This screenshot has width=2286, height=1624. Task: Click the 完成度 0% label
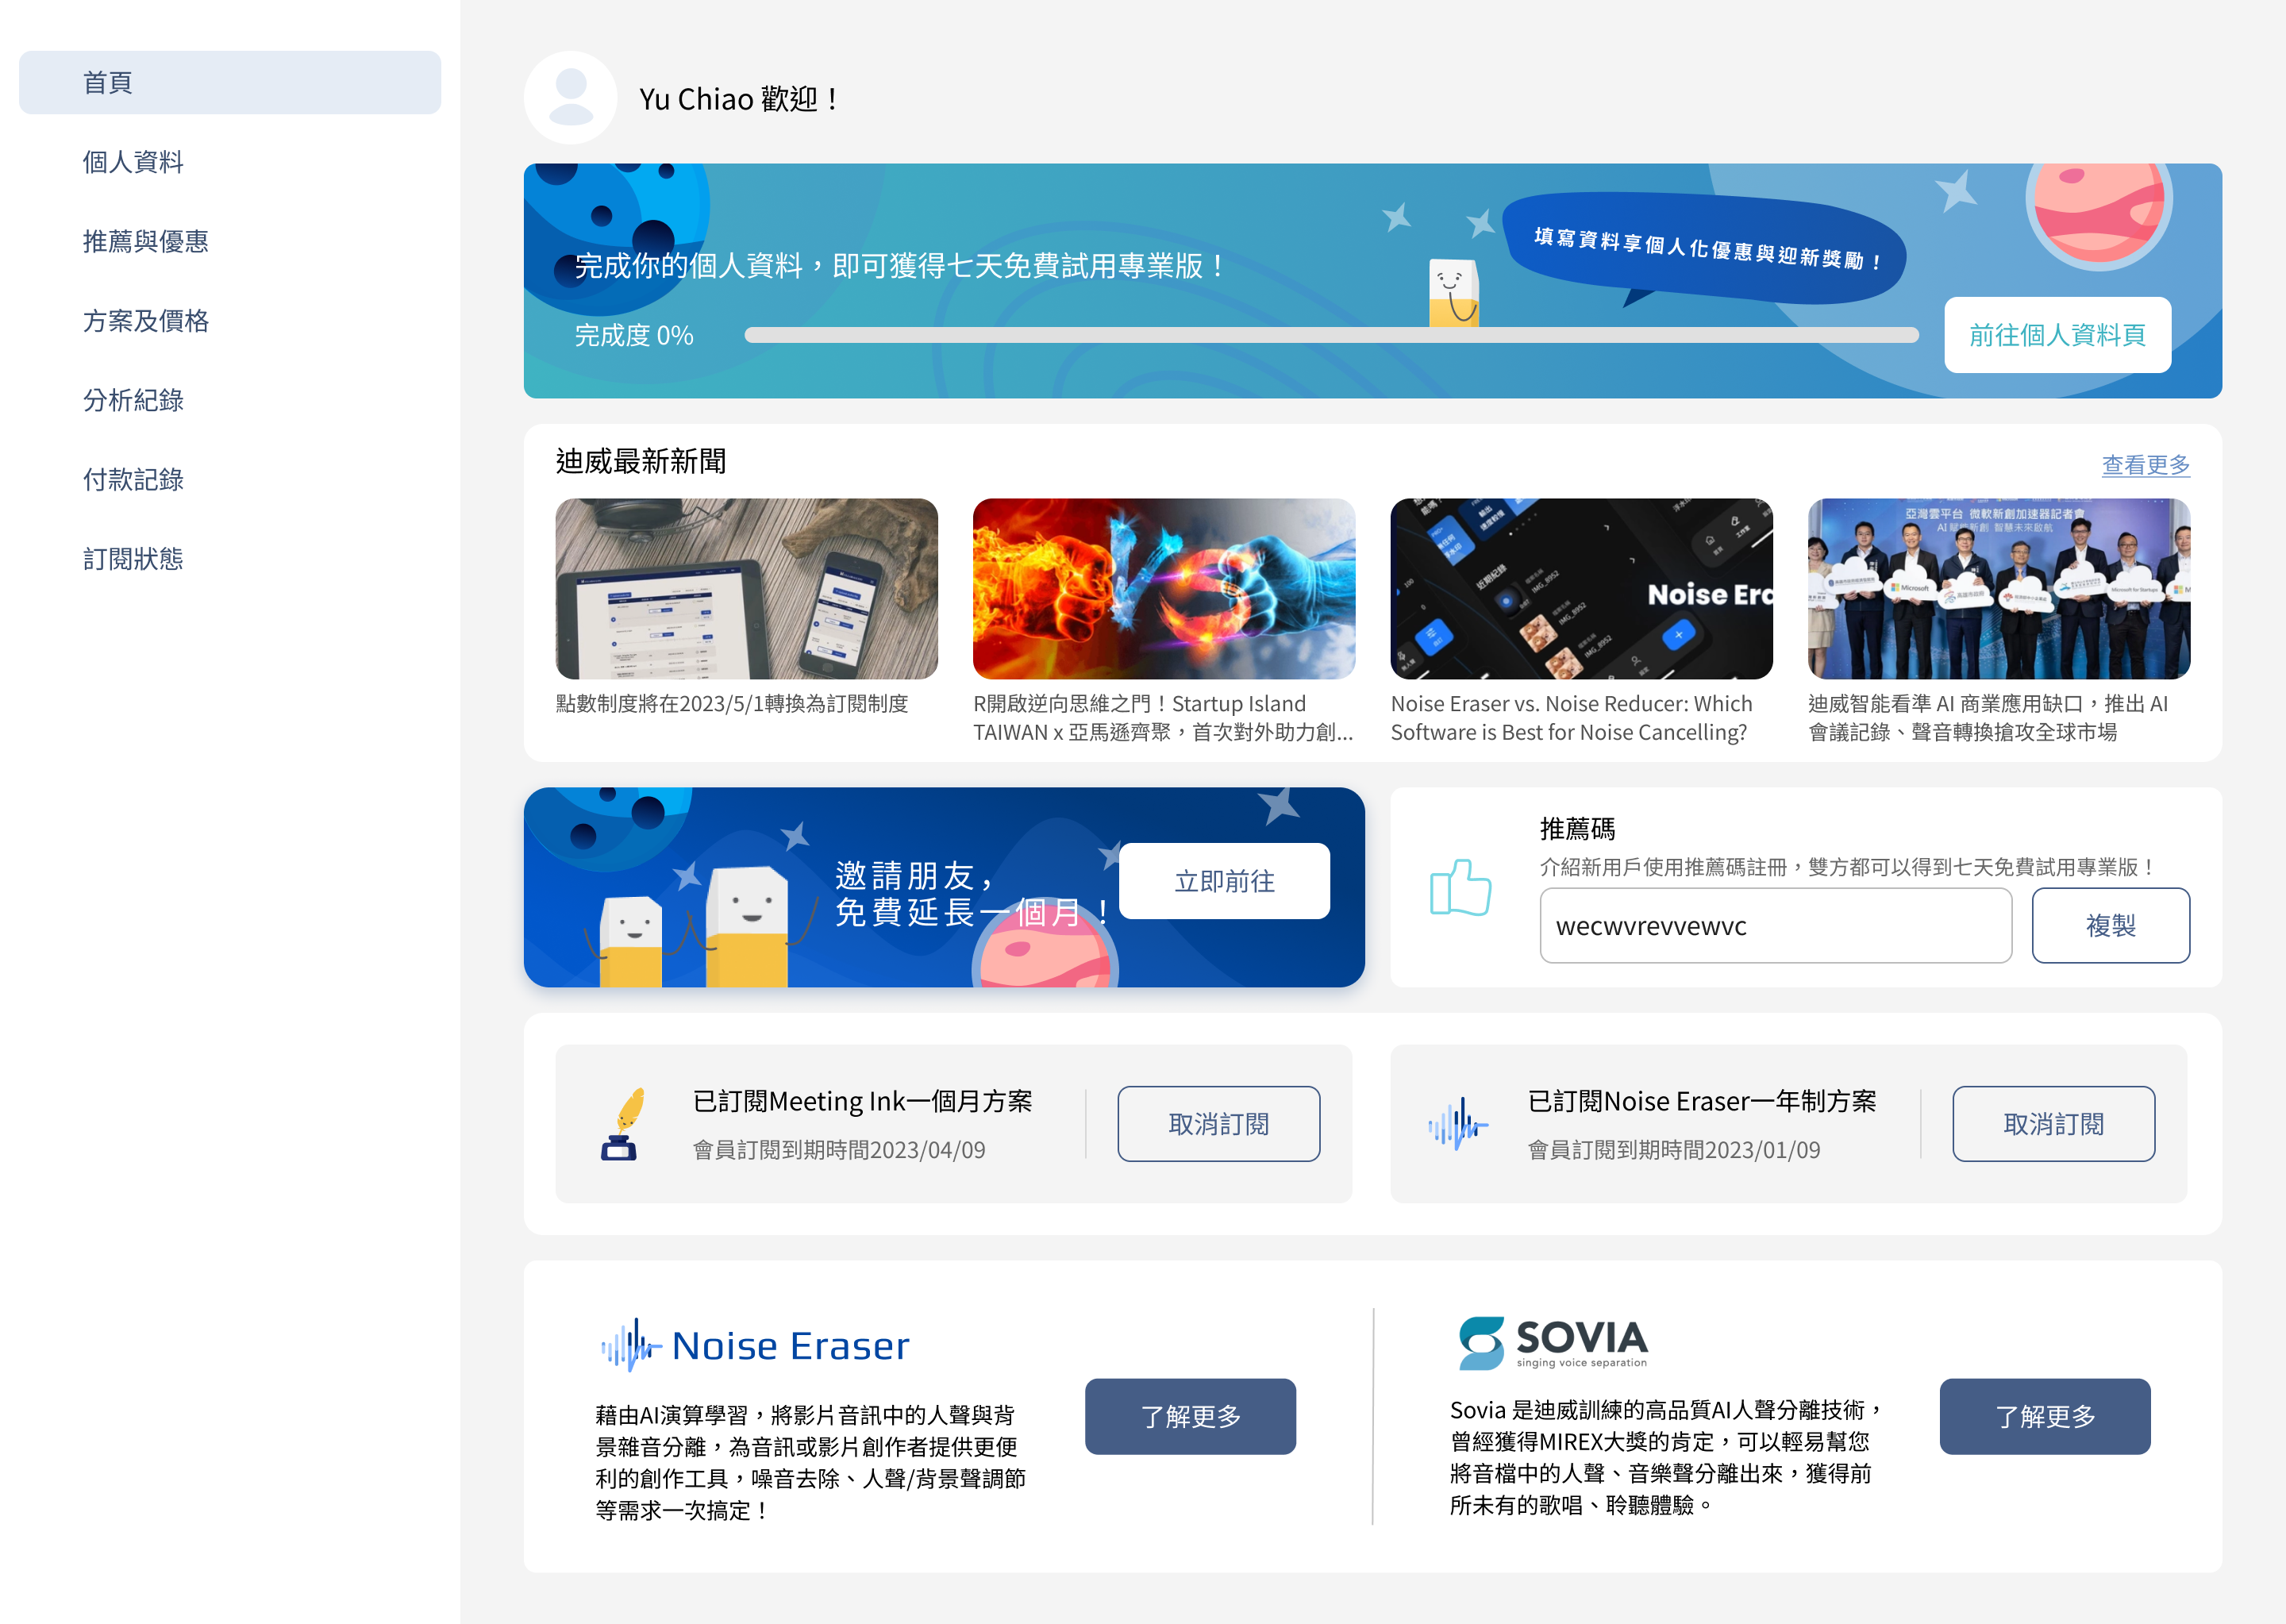[634, 335]
